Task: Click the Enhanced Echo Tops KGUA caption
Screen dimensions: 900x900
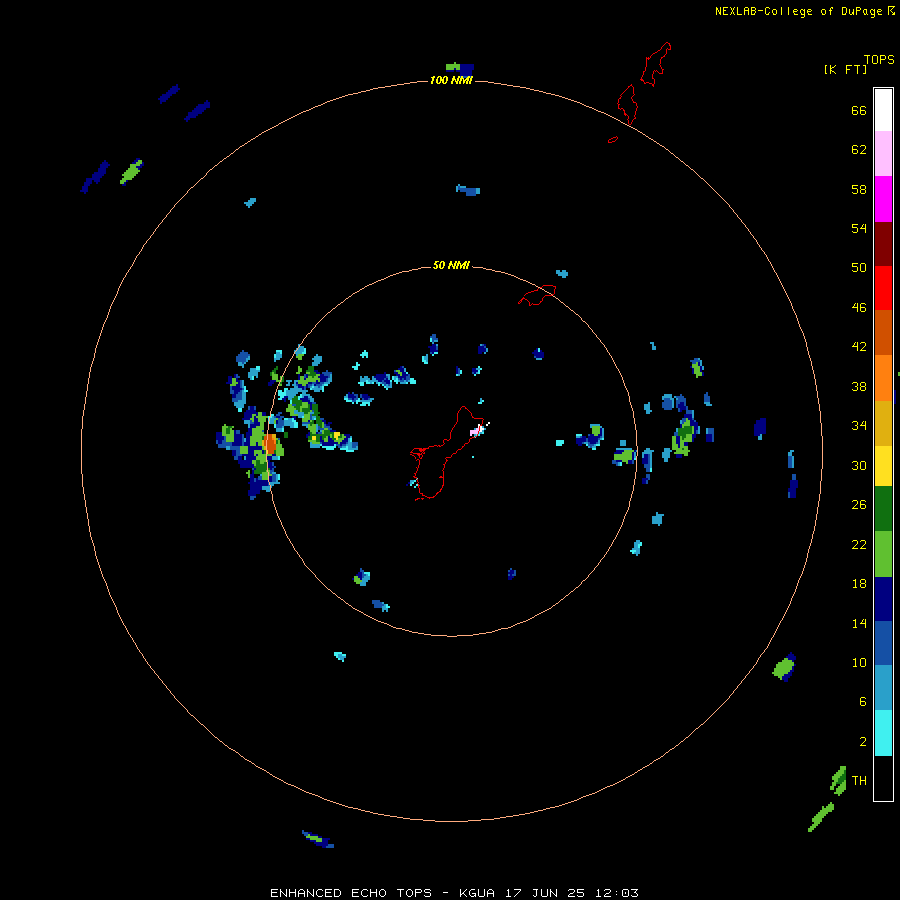Action: tap(454, 893)
